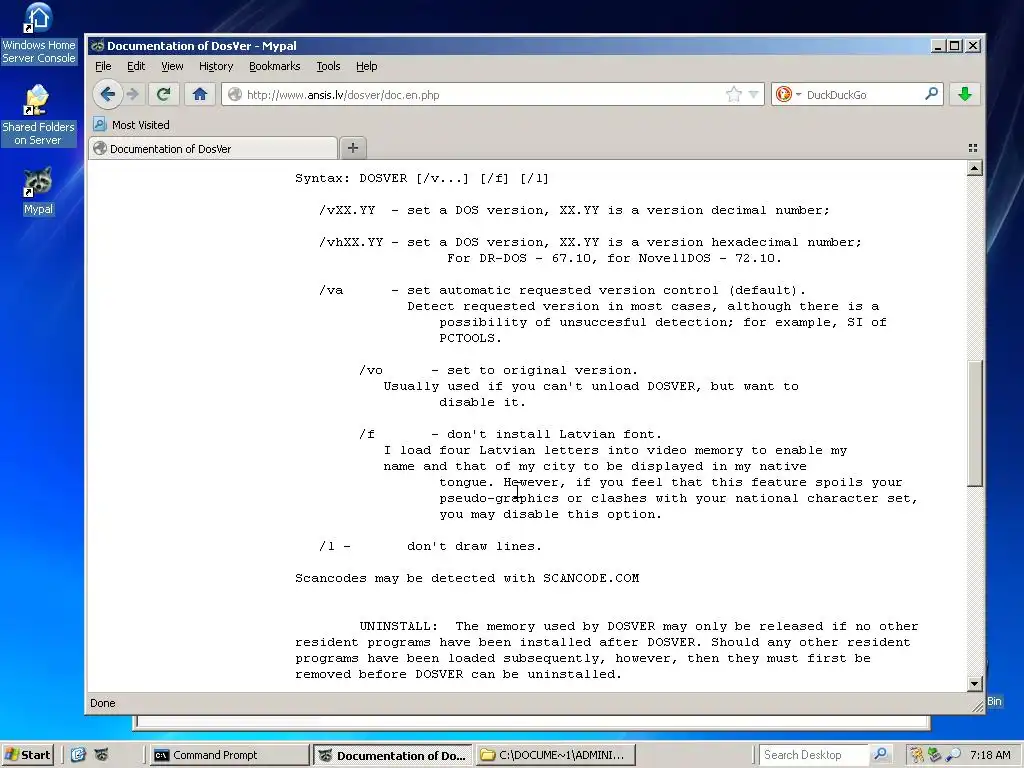This screenshot has height=768, width=1024.
Task: Click the page scrollbar down arrow
Action: click(974, 684)
